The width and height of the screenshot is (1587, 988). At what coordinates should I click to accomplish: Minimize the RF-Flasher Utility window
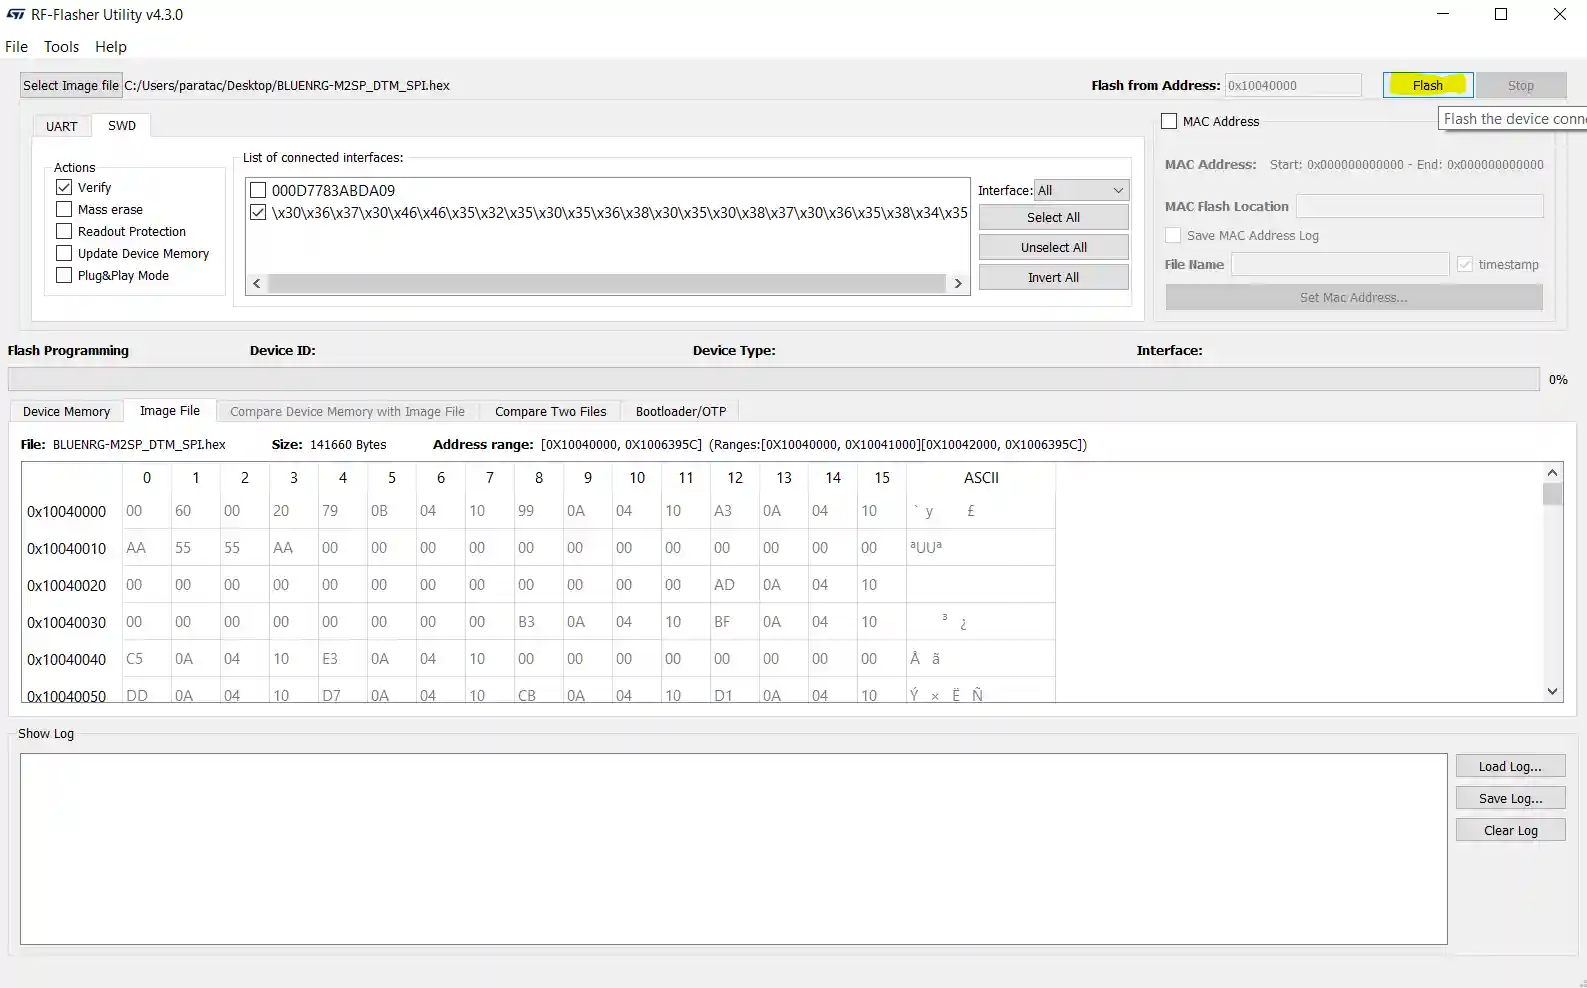(1442, 14)
